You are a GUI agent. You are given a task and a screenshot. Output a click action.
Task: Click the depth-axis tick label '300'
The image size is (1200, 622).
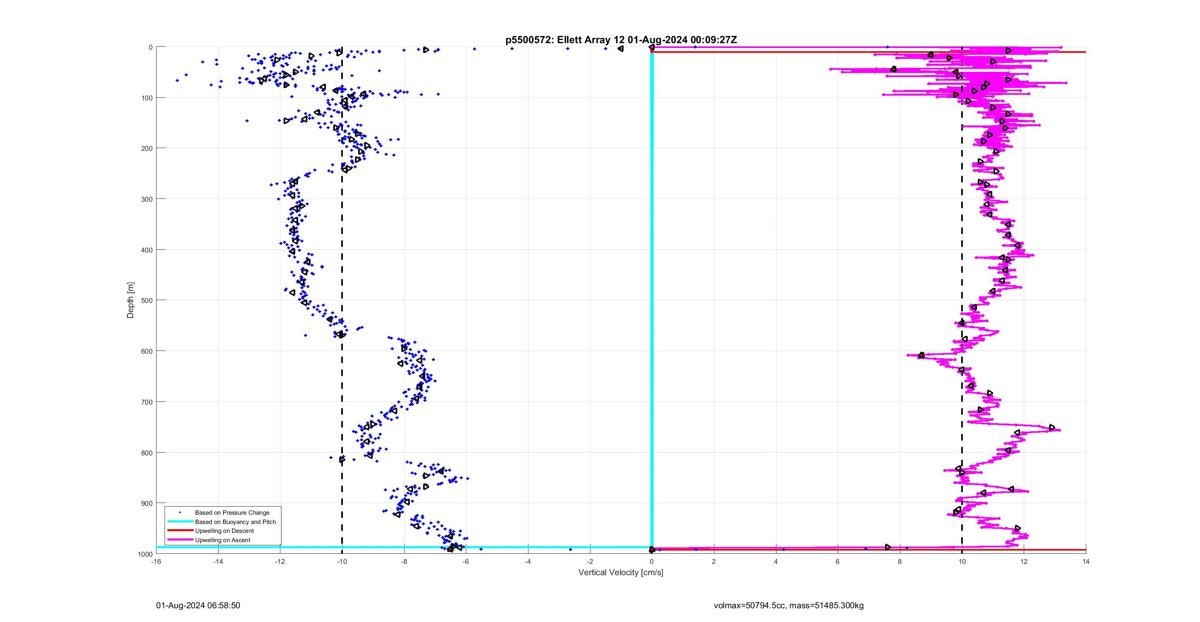point(146,199)
